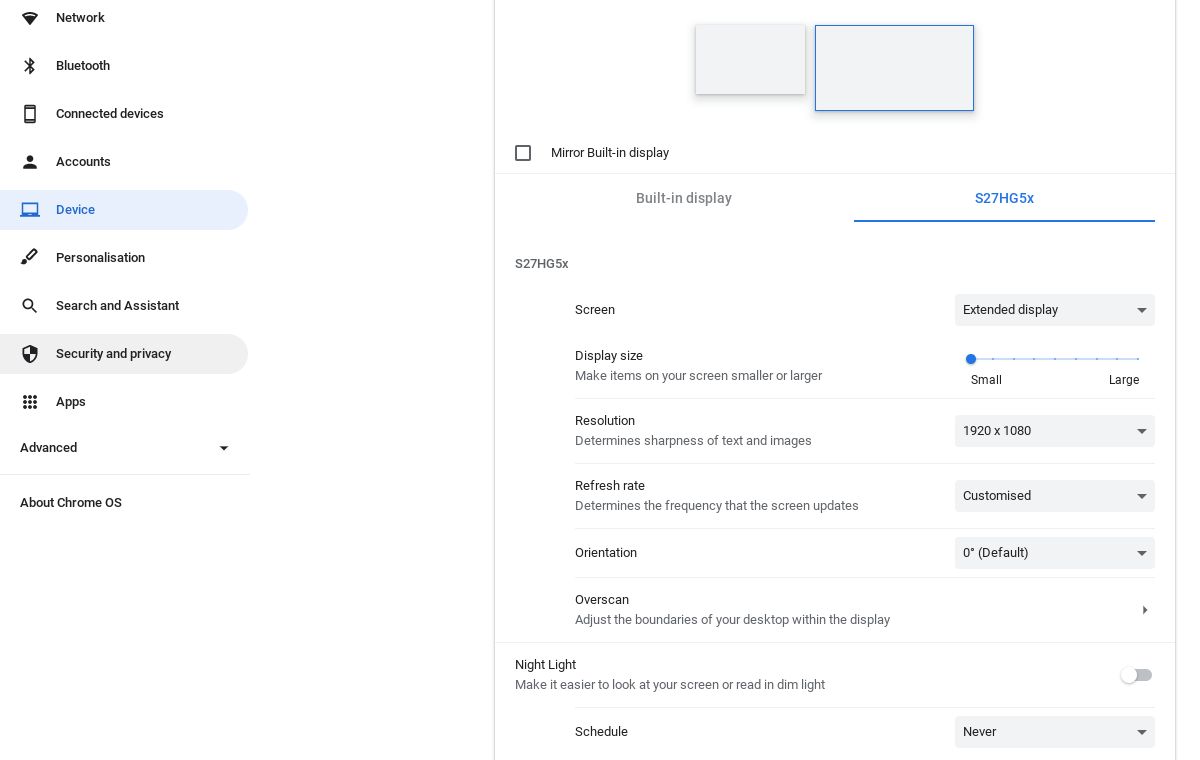Open the Screen Extended display dropdown
Viewport: 1200px width, 760px height.
1054,310
